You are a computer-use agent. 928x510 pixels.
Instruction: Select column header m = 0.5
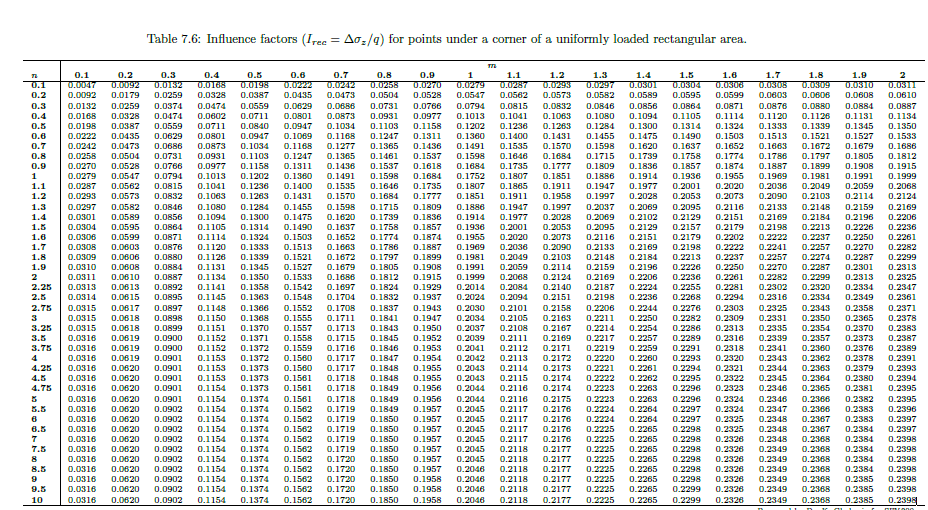point(254,75)
